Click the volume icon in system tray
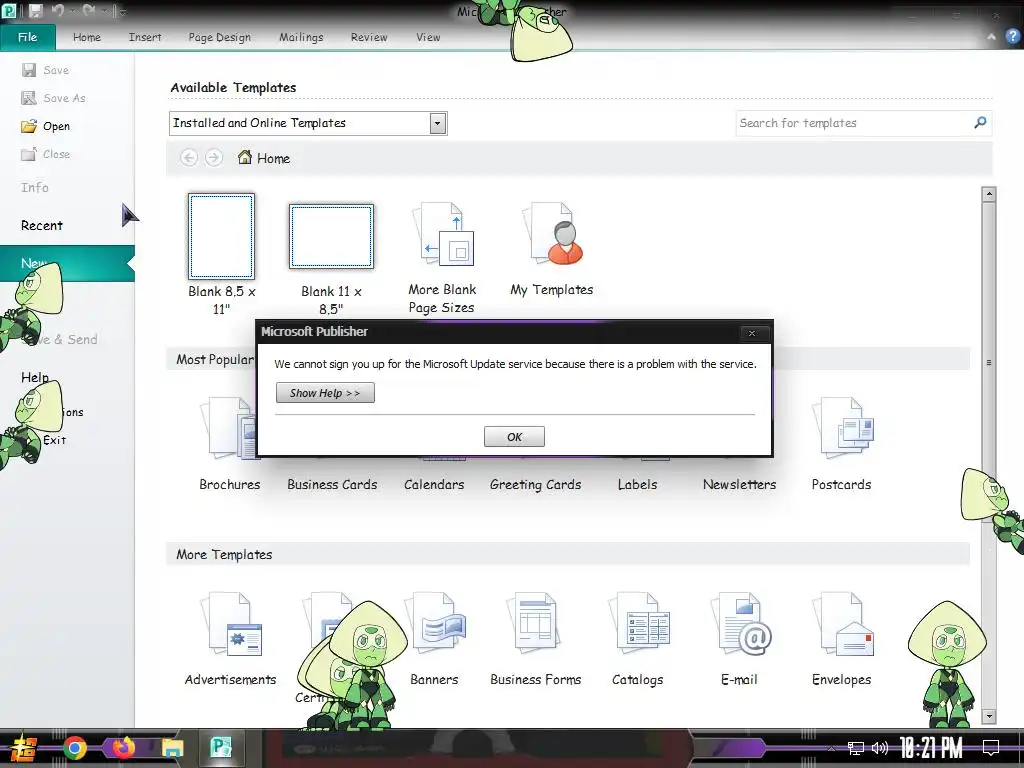Viewport: 1024px width, 768px height. point(880,748)
